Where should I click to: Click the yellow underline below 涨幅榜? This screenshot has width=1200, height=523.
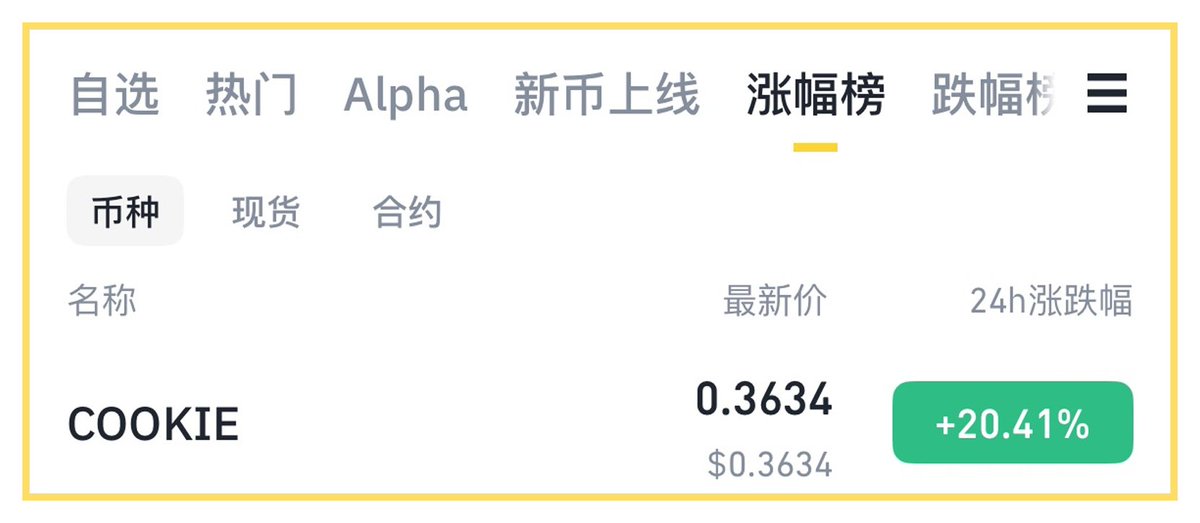[x=815, y=147]
